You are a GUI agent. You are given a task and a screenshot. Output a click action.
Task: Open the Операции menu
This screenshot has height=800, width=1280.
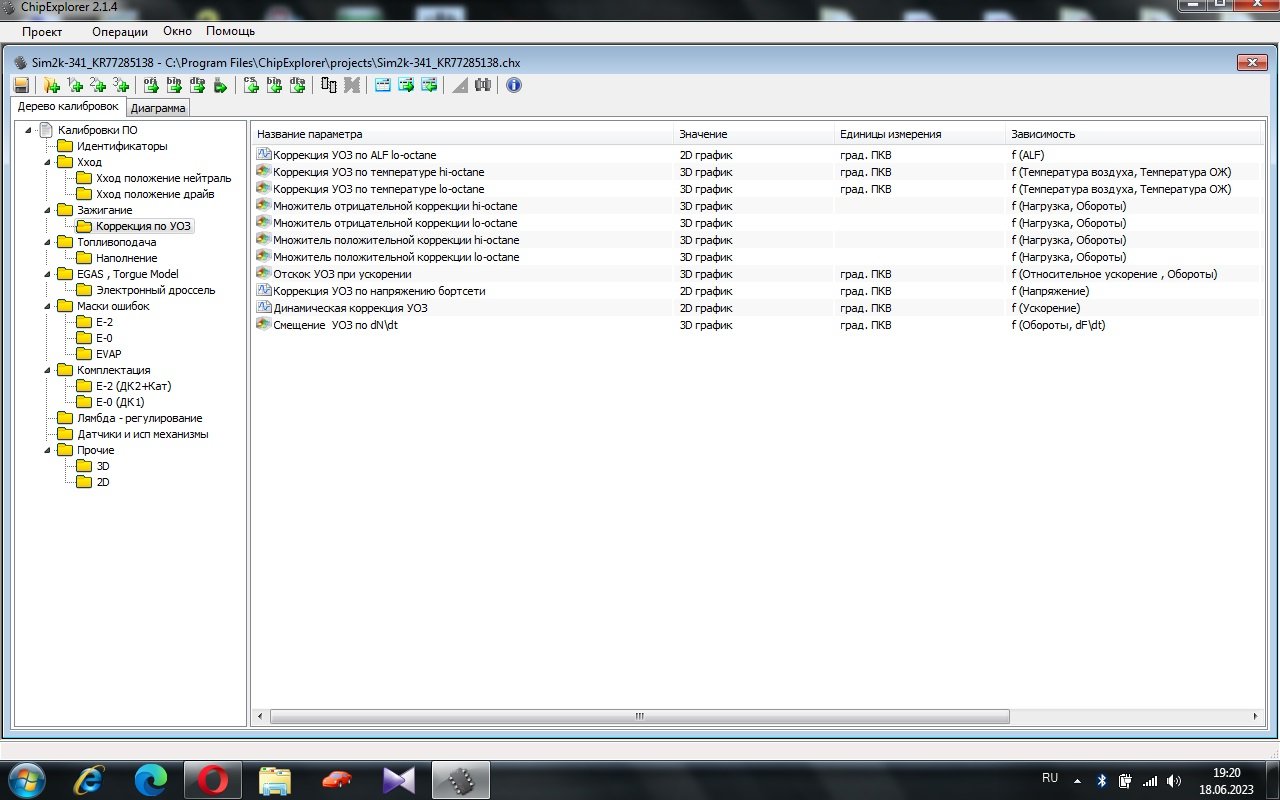click(x=119, y=31)
